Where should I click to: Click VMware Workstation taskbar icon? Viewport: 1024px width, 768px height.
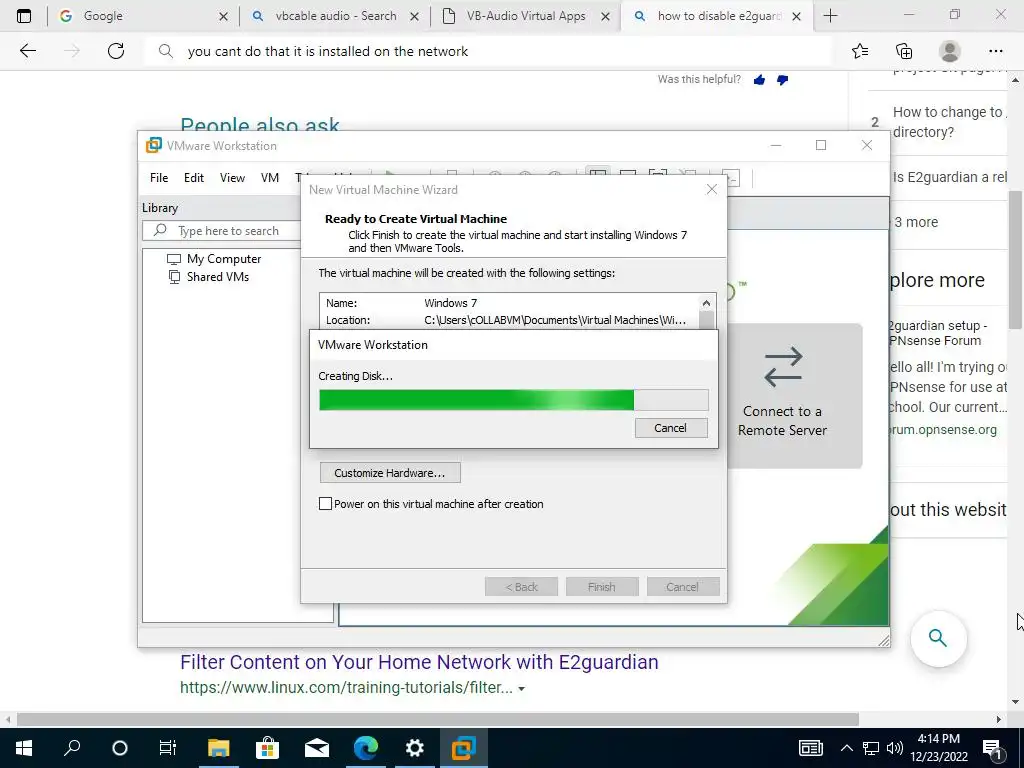(x=464, y=748)
